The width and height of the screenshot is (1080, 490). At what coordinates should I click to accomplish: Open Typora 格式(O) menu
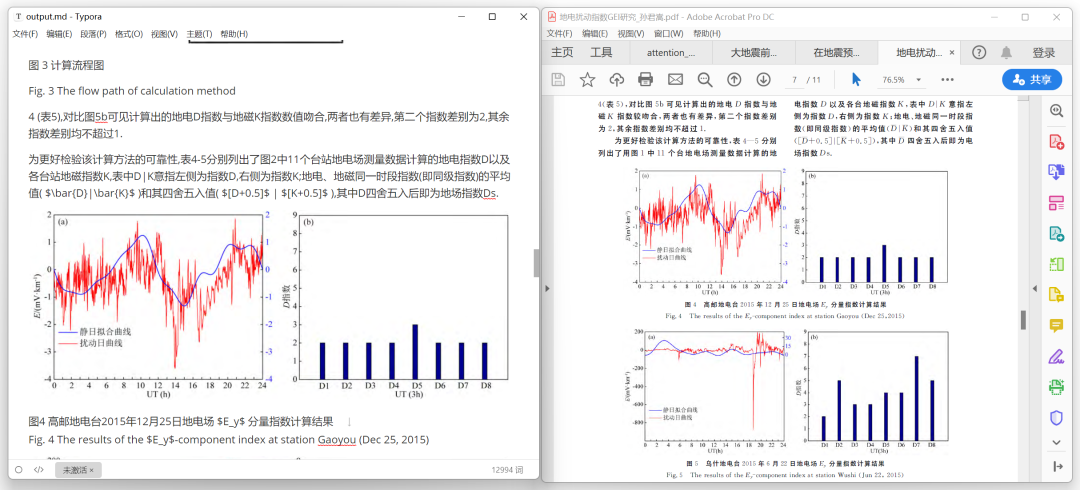tap(129, 34)
